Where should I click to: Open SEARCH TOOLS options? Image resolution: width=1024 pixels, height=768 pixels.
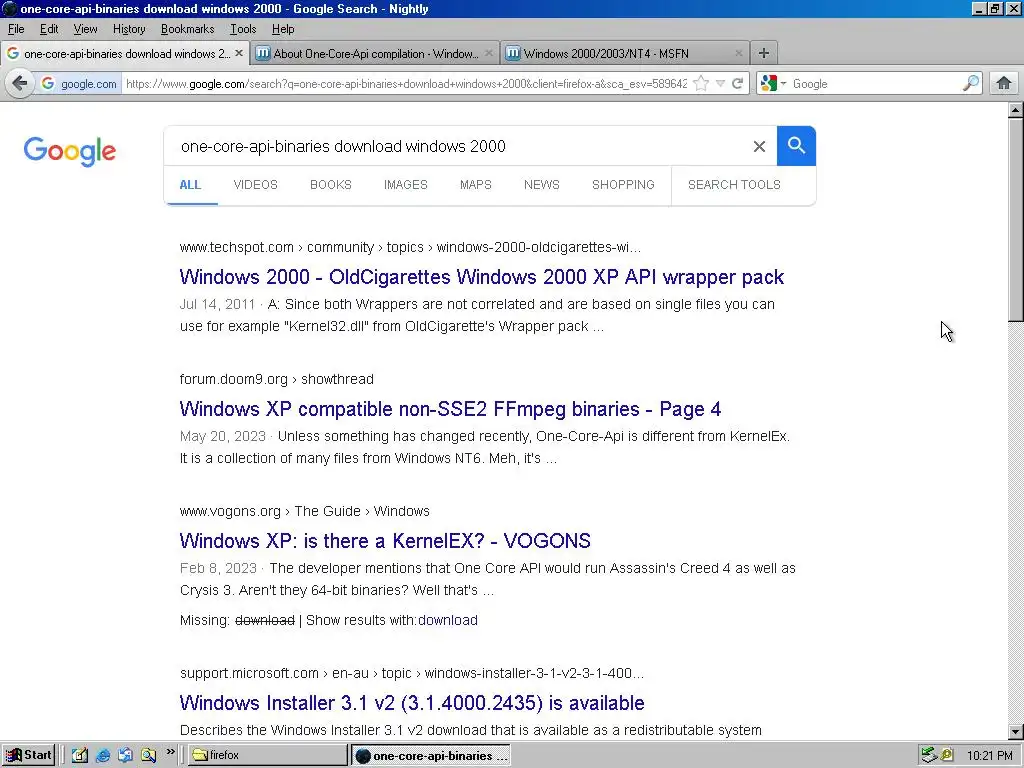click(x=734, y=185)
